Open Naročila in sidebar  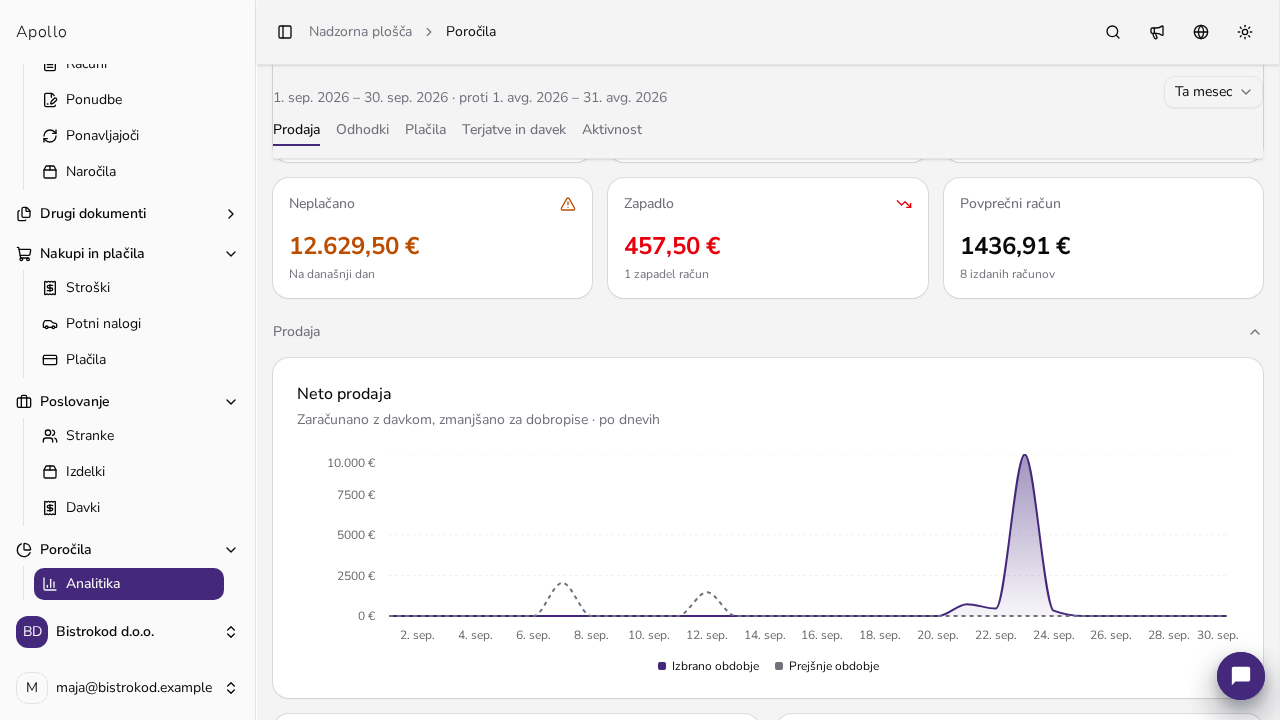pos(129,172)
